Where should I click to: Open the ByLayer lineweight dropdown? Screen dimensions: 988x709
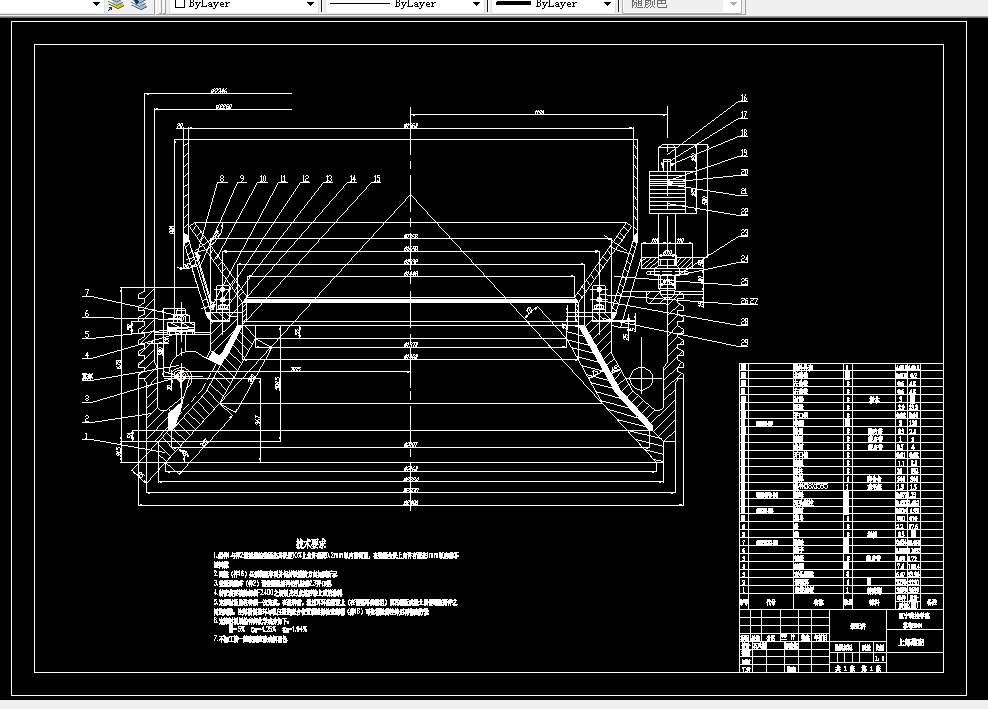coord(607,4)
